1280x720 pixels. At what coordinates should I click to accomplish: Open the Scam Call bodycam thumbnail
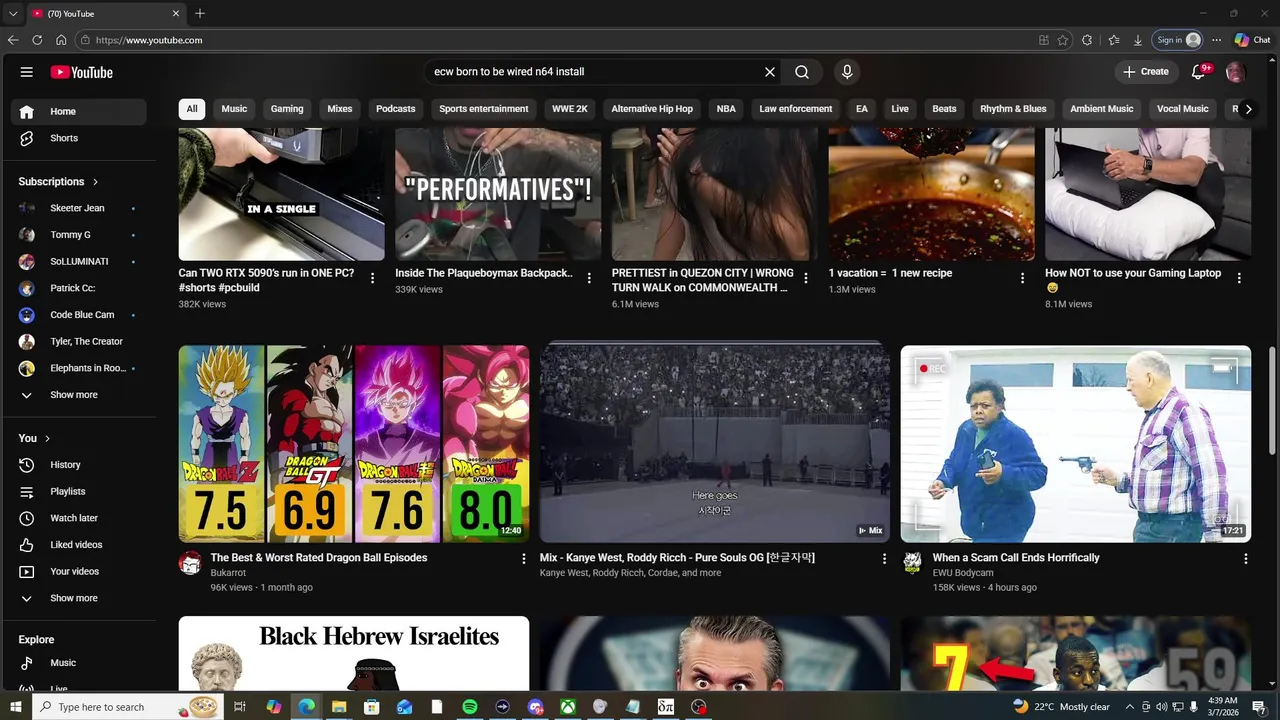pos(1076,444)
